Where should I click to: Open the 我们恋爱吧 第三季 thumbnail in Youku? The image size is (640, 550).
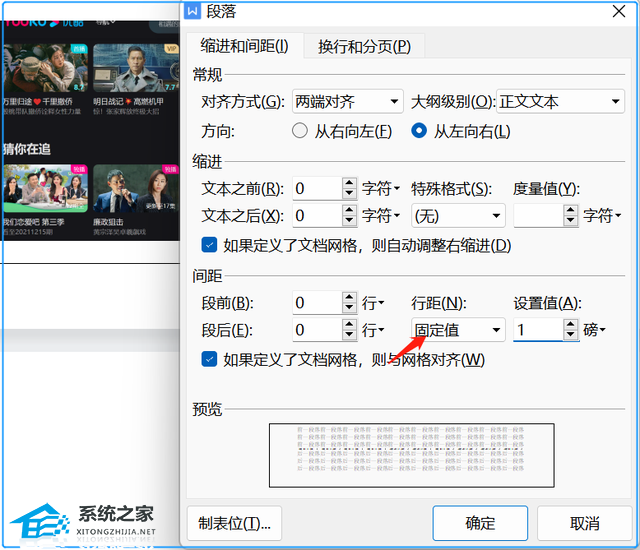coord(45,189)
